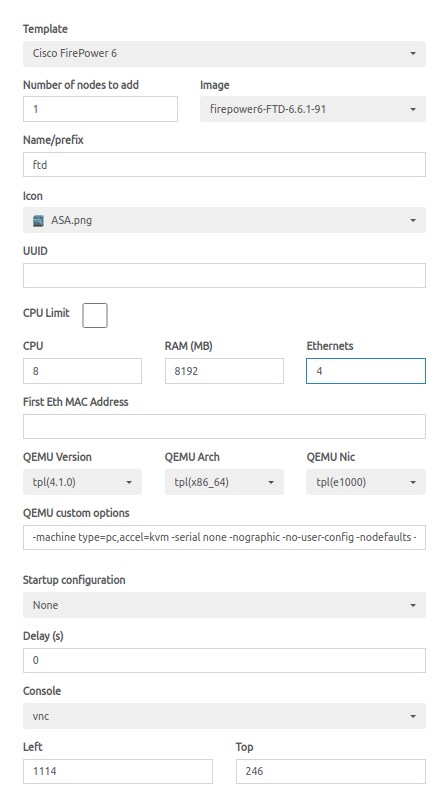
Task: Open the Console type dropdown
Action: [x=224, y=716]
